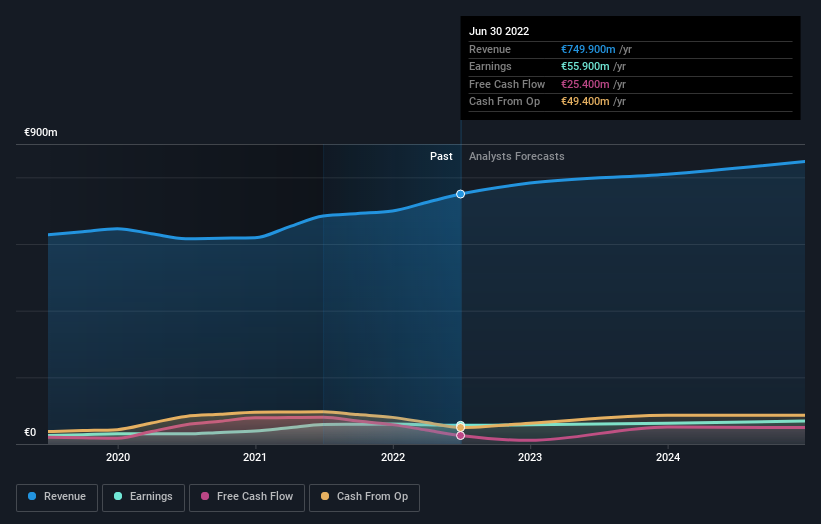Image resolution: width=821 pixels, height=524 pixels.
Task: Click the 'Past' label on chart
Action: coord(441,156)
